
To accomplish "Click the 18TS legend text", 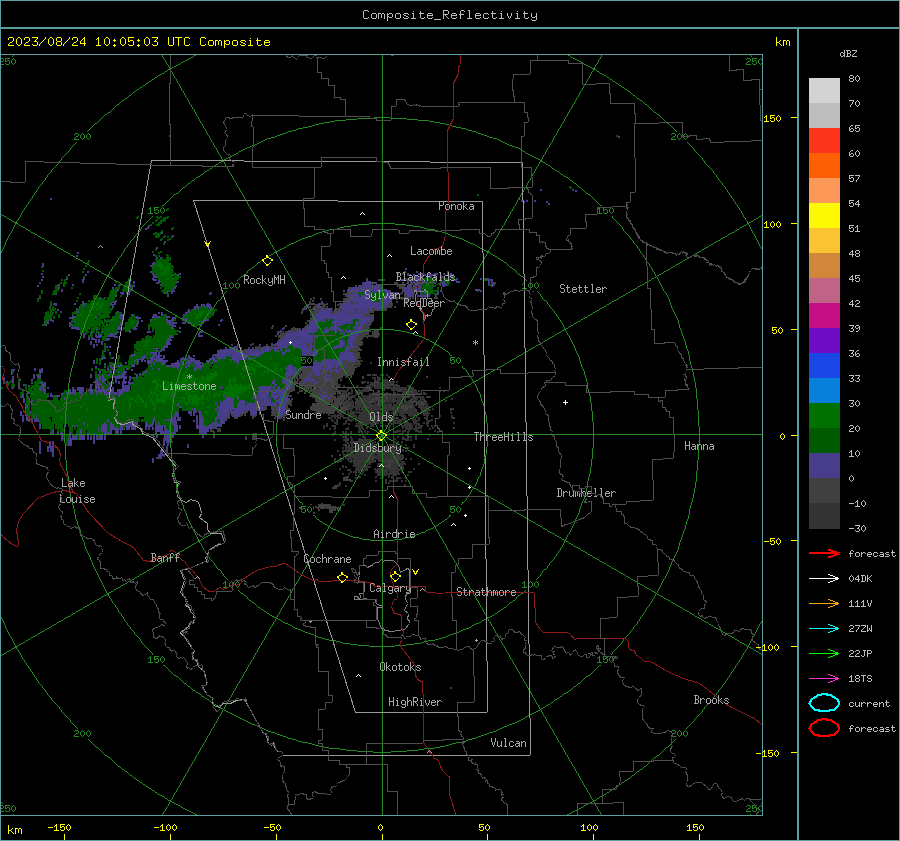I will tap(860, 679).
